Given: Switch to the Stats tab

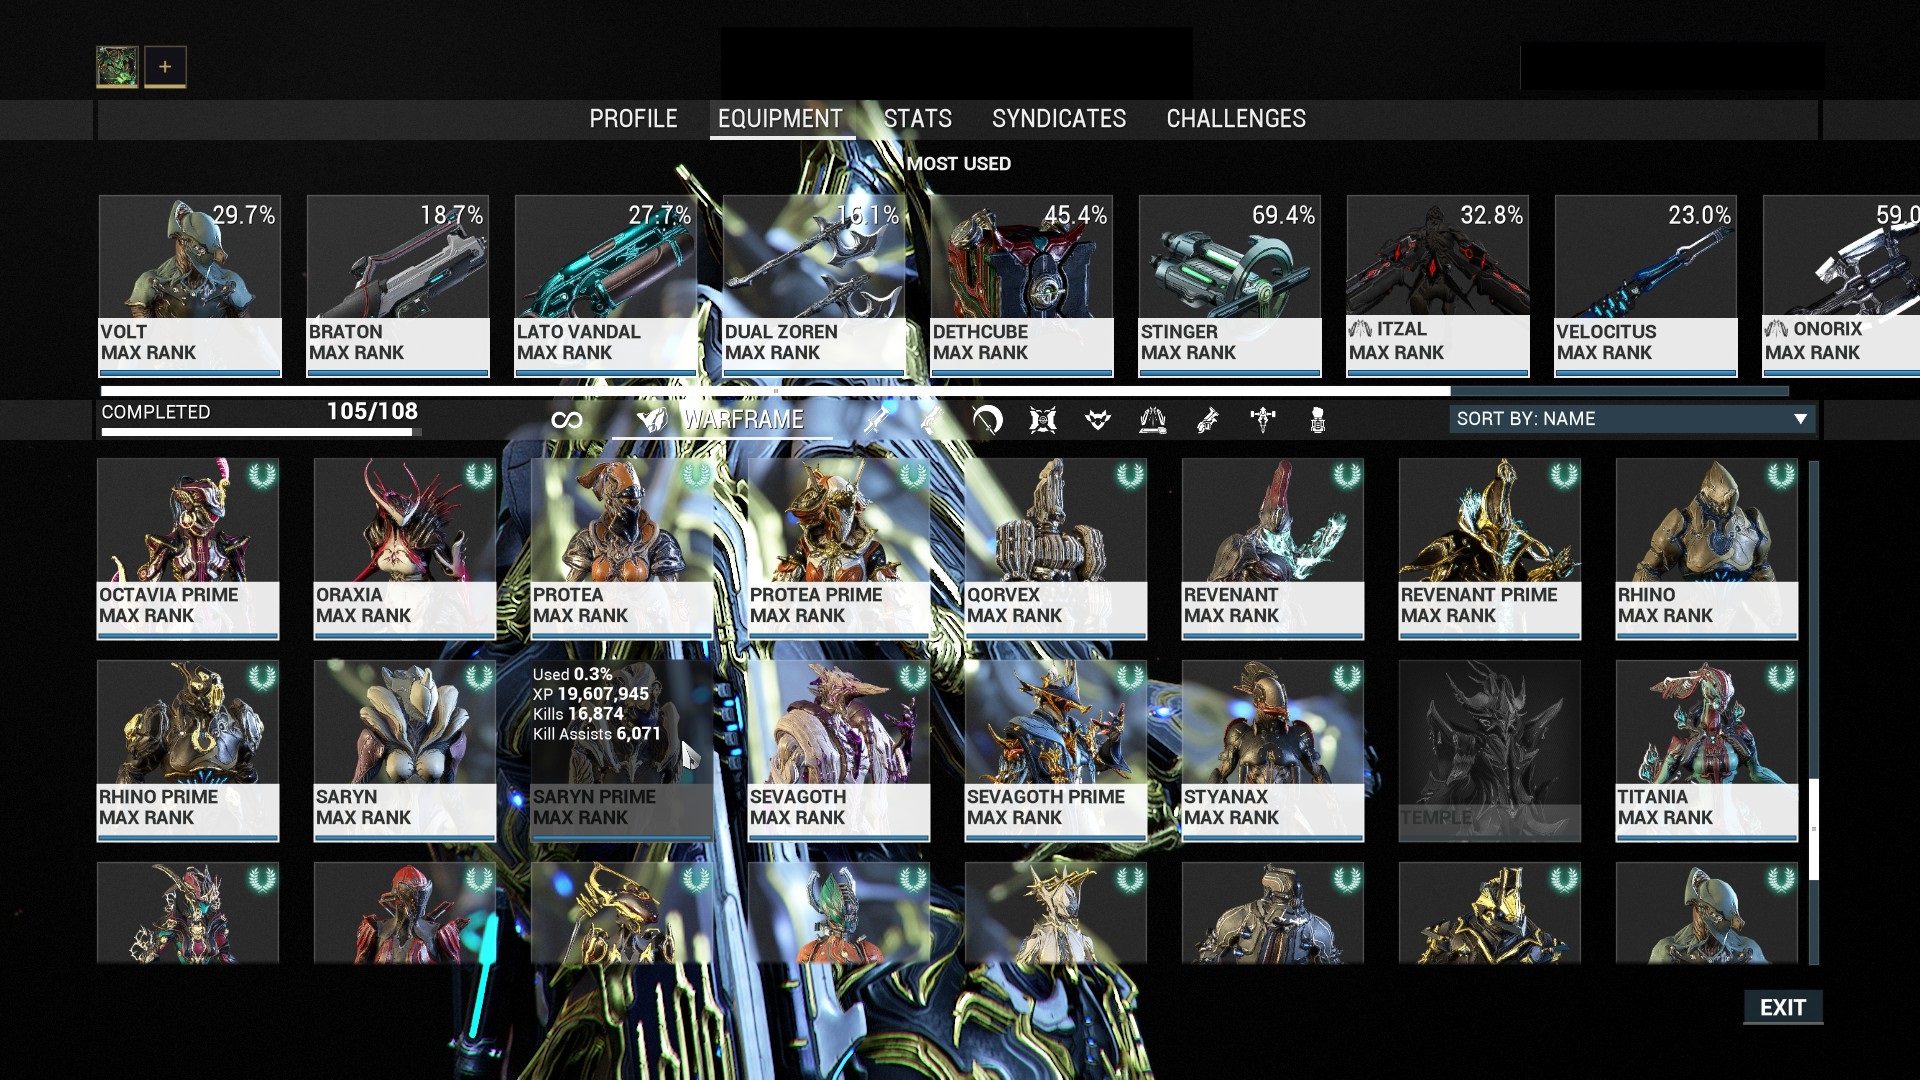Looking at the screenshot, I should pyautogui.click(x=917, y=119).
